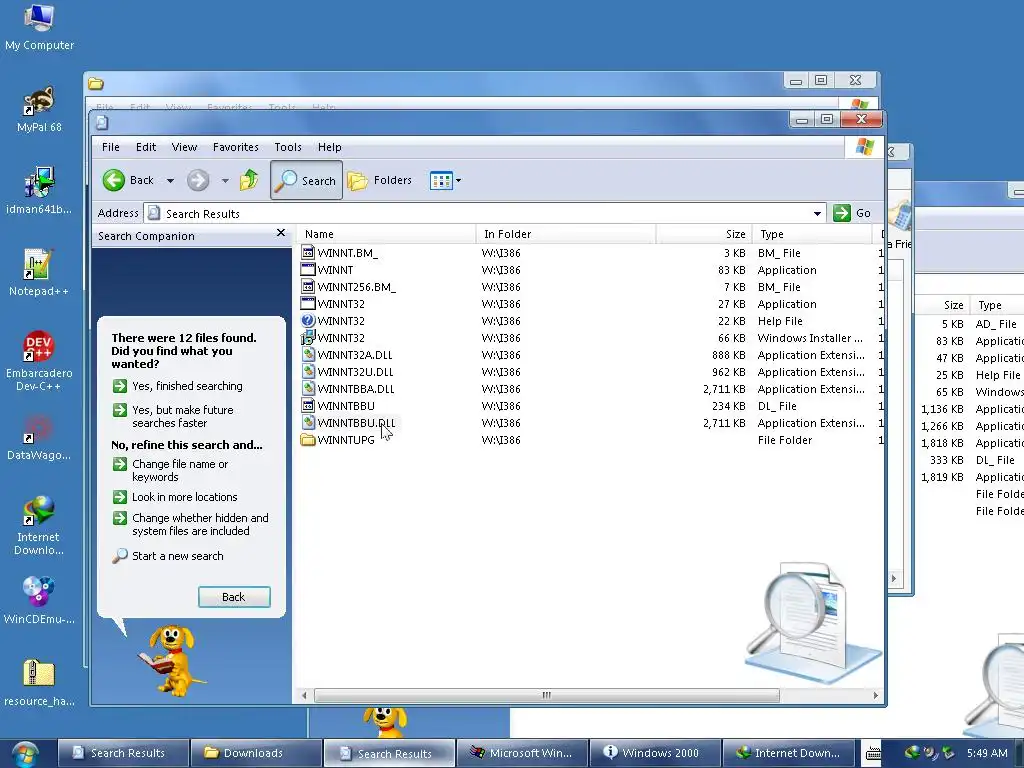Select the WINNT32 application row (27 KB)

tap(590, 304)
